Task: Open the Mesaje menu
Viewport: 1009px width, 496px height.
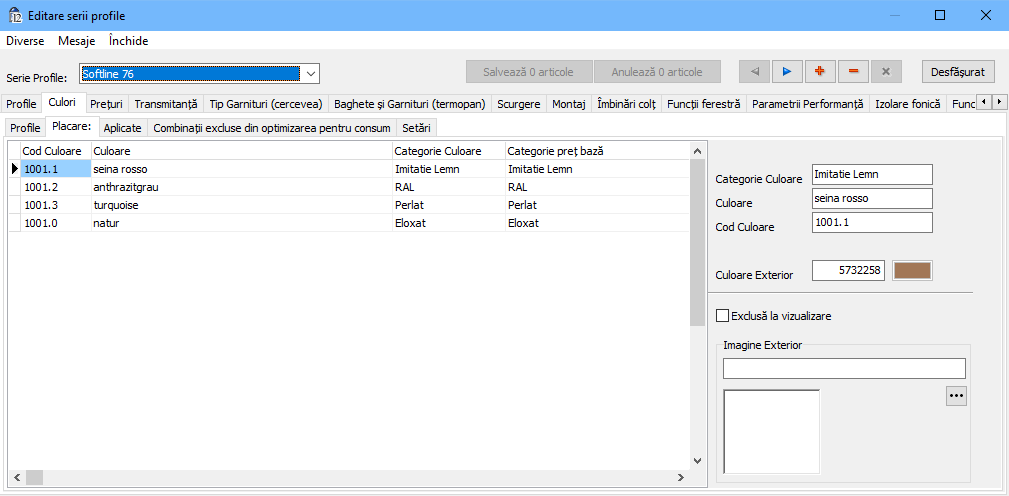Action: click(x=77, y=41)
